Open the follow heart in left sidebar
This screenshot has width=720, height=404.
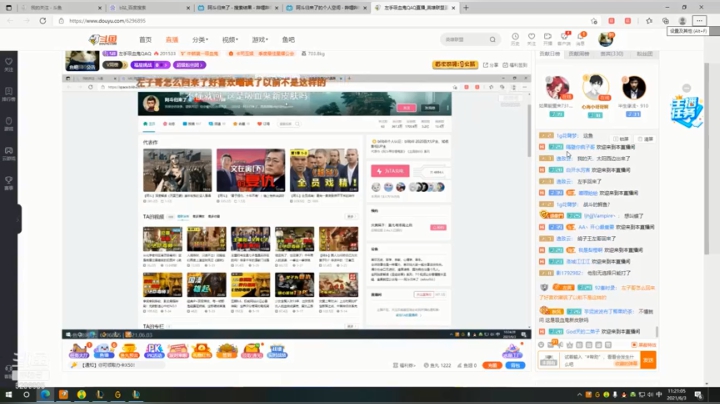pos(9,64)
